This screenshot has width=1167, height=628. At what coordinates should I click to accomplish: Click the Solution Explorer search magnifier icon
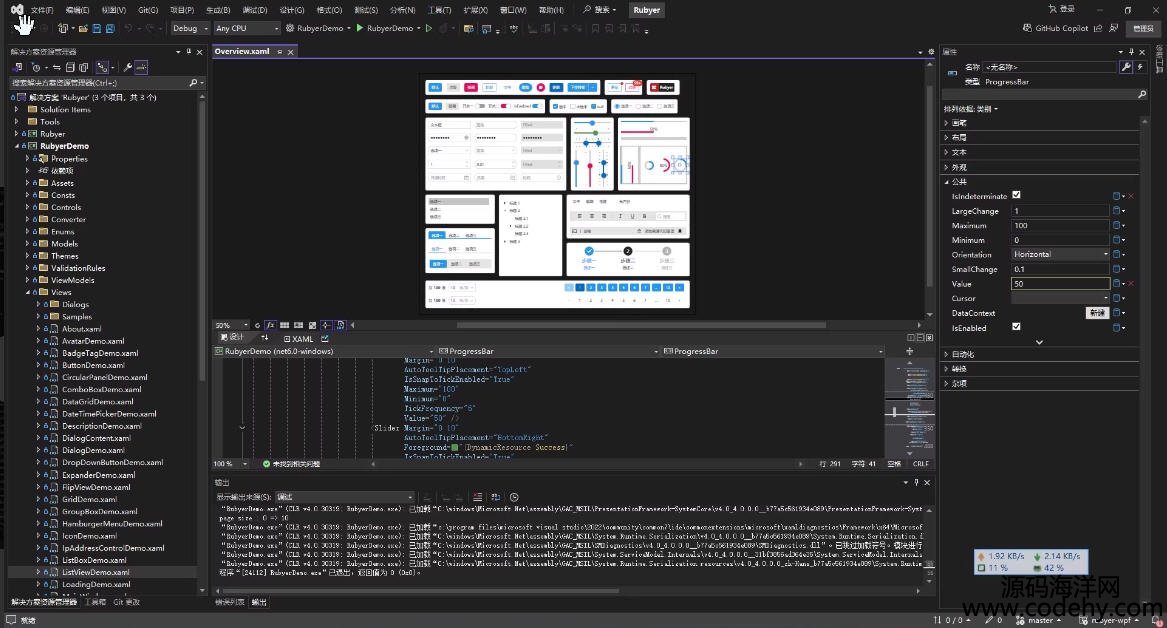[194, 83]
